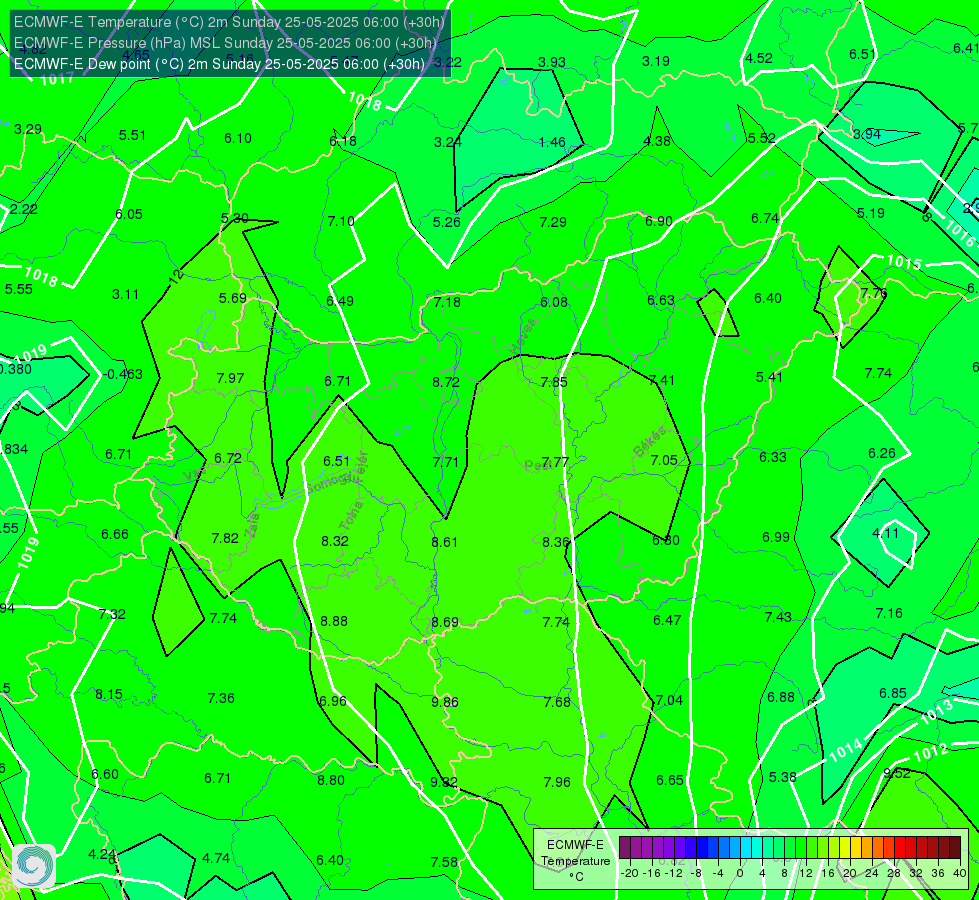
Task: Click the 9.86 dew point value
Action: [445, 702]
